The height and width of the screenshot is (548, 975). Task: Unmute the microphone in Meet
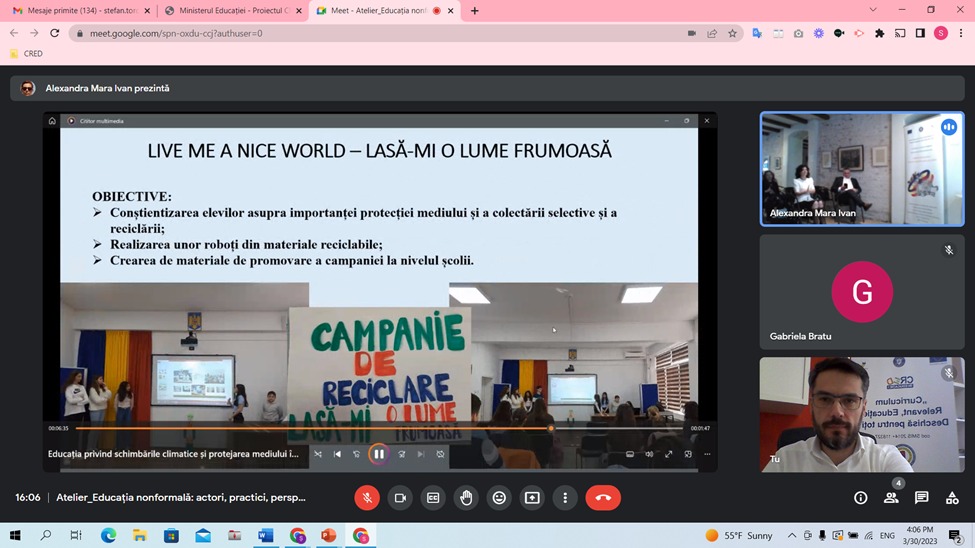point(367,498)
